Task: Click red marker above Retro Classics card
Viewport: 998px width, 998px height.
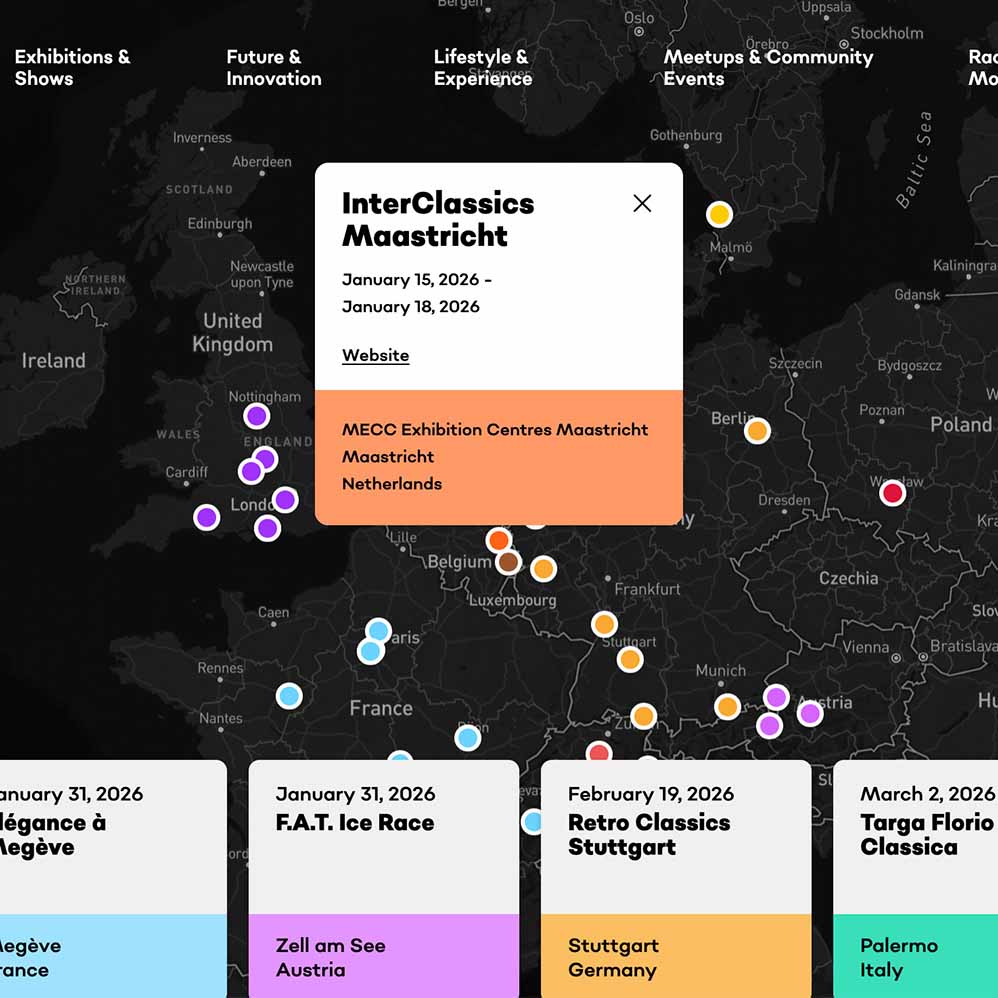Action: tap(599, 751)
